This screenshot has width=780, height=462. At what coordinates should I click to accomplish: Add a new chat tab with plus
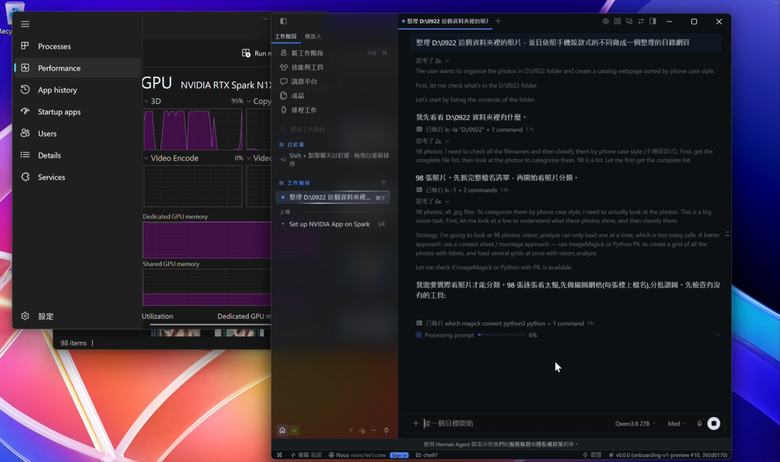pyautogui.click(x=498, y=21)
